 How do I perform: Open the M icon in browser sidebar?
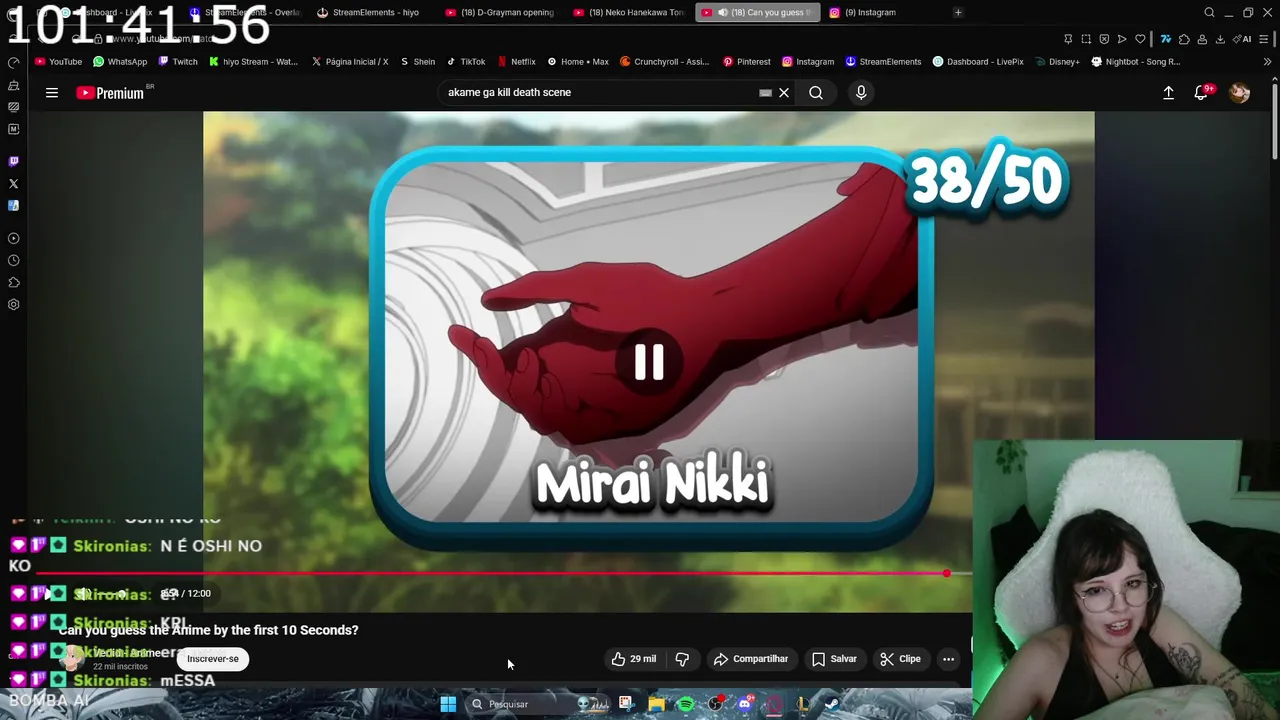tap(13, 129)
